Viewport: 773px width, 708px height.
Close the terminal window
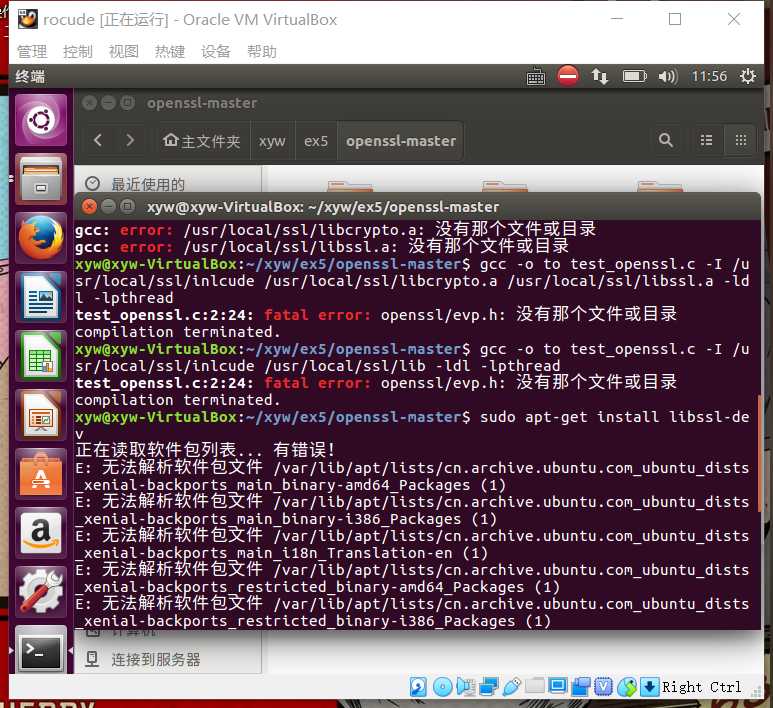tap(89, 206)
